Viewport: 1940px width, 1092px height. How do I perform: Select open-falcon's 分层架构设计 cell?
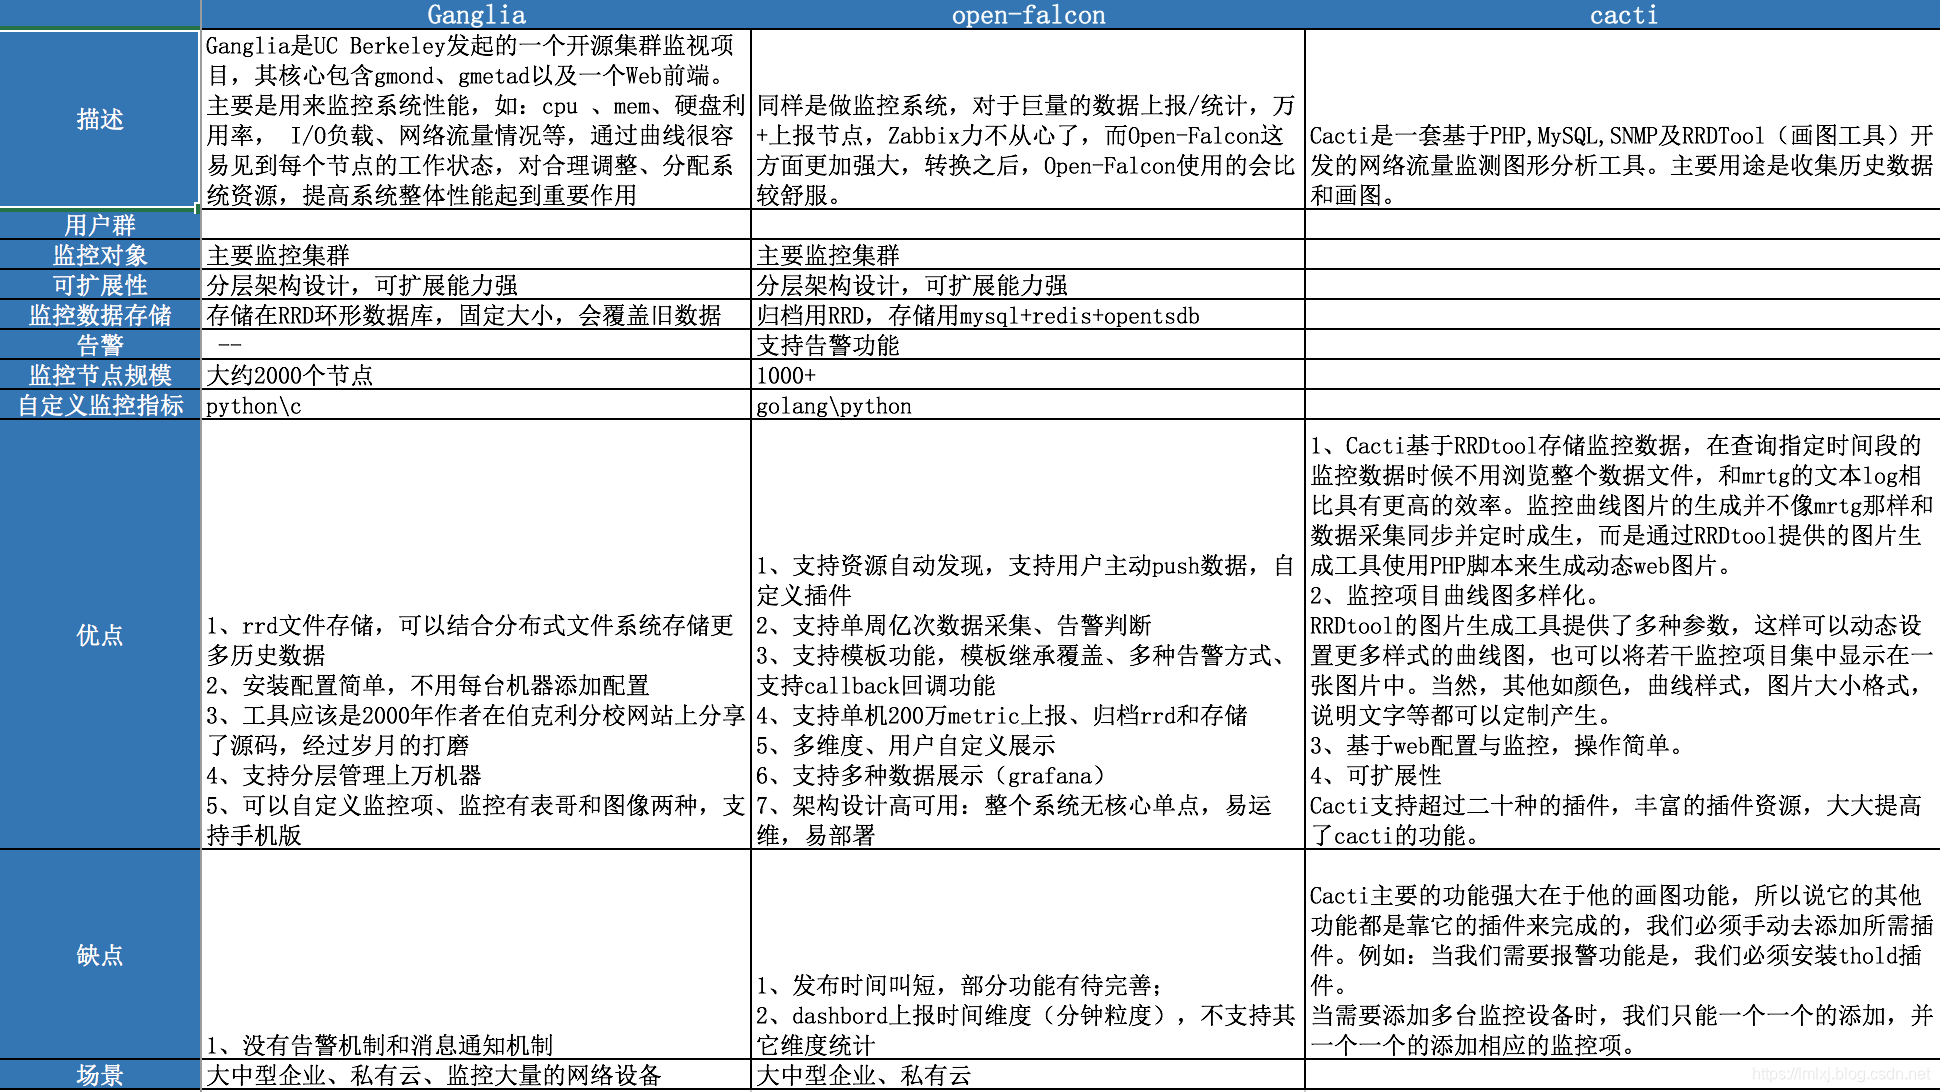(x=1028, y=285)
